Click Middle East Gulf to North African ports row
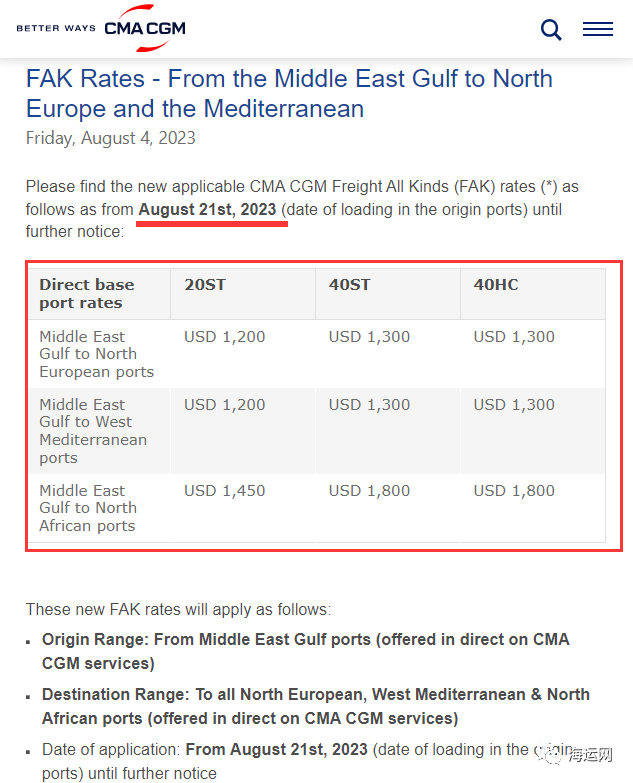633x783 pixels. [x=88, y=508]
